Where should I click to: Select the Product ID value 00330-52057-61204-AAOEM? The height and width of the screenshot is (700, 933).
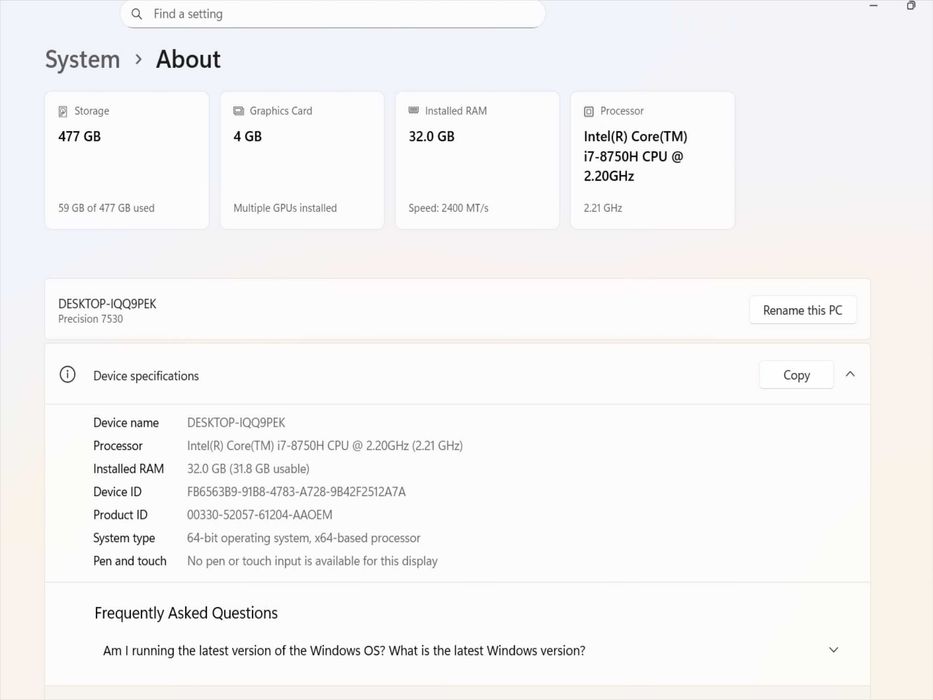259,515
